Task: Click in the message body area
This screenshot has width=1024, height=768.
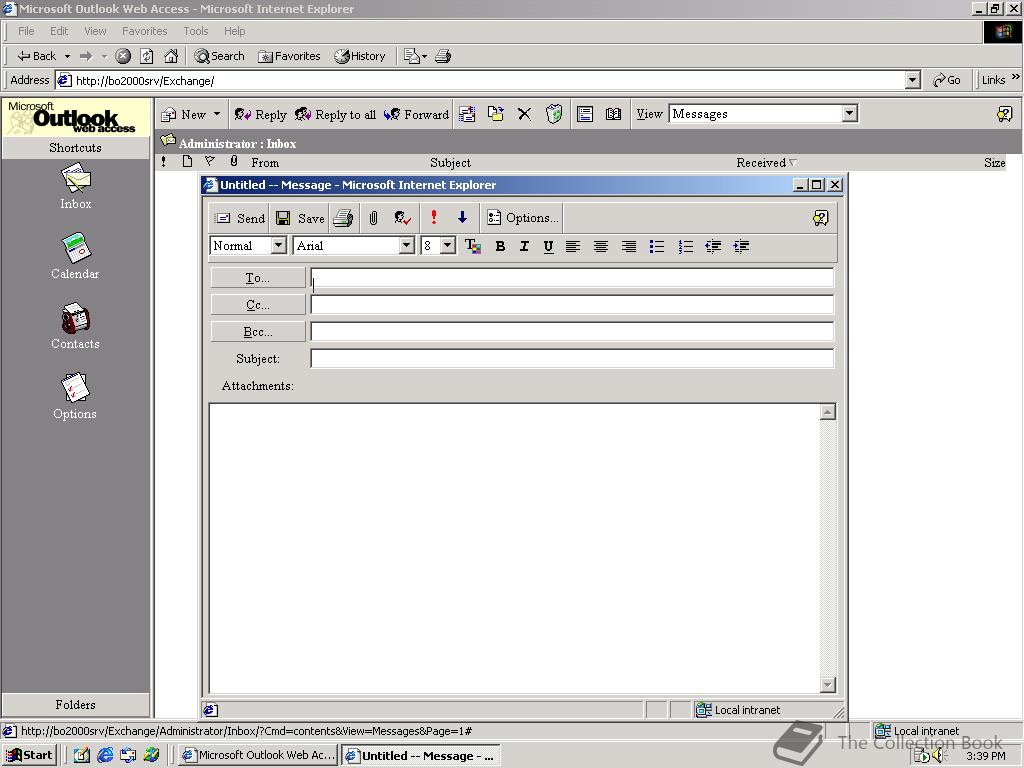Action: [x=514, y=549]
